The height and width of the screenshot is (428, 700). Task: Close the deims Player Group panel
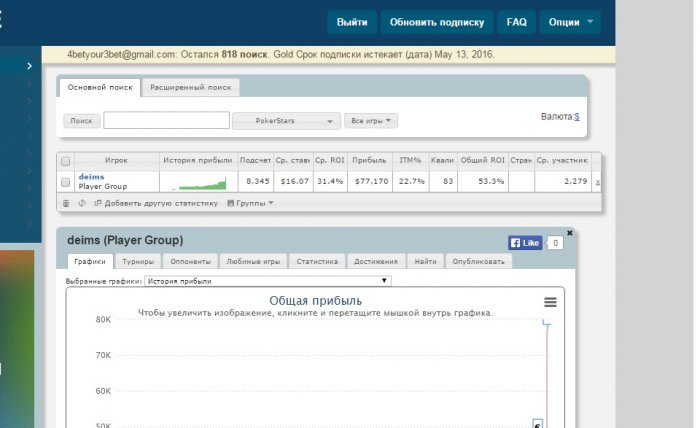[x=570, y=233]
